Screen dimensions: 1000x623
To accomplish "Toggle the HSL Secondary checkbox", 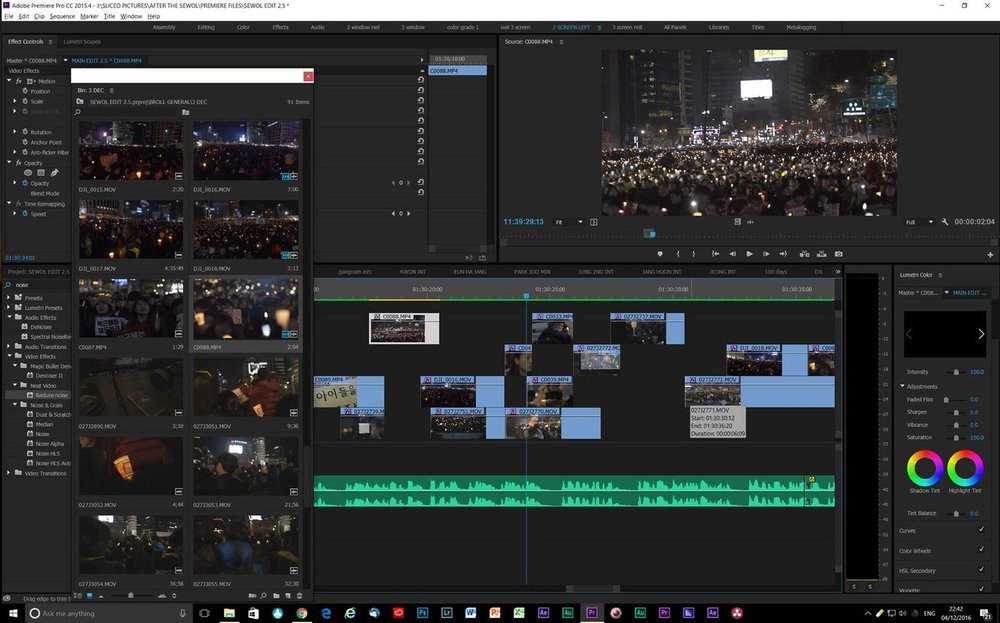I will (x=981, y=569).
